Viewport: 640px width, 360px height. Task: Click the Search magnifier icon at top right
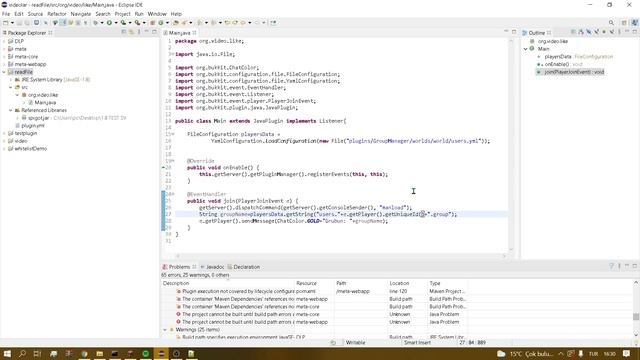click(x=611, y=23)
